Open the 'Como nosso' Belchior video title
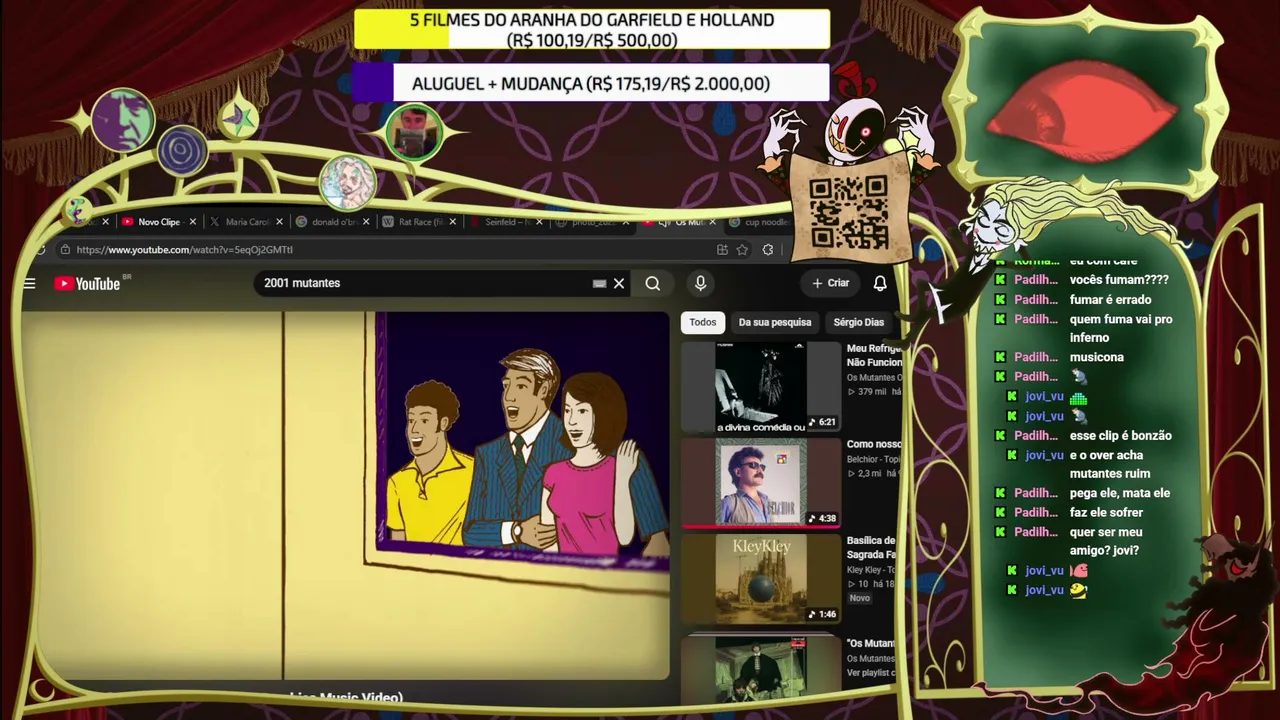Image resolution: width=1280 pixels, height=720 pixels. pos(874,444)
